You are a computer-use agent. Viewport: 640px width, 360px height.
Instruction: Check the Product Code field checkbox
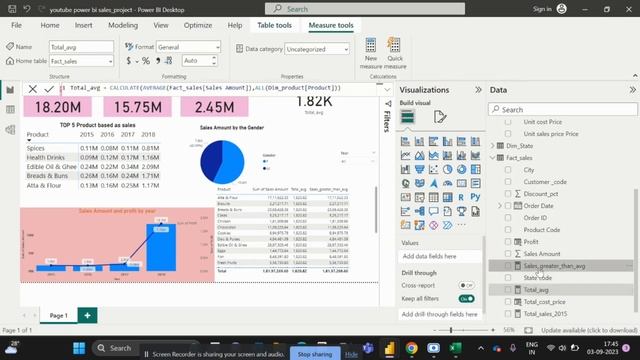click(x=508, y=230)
